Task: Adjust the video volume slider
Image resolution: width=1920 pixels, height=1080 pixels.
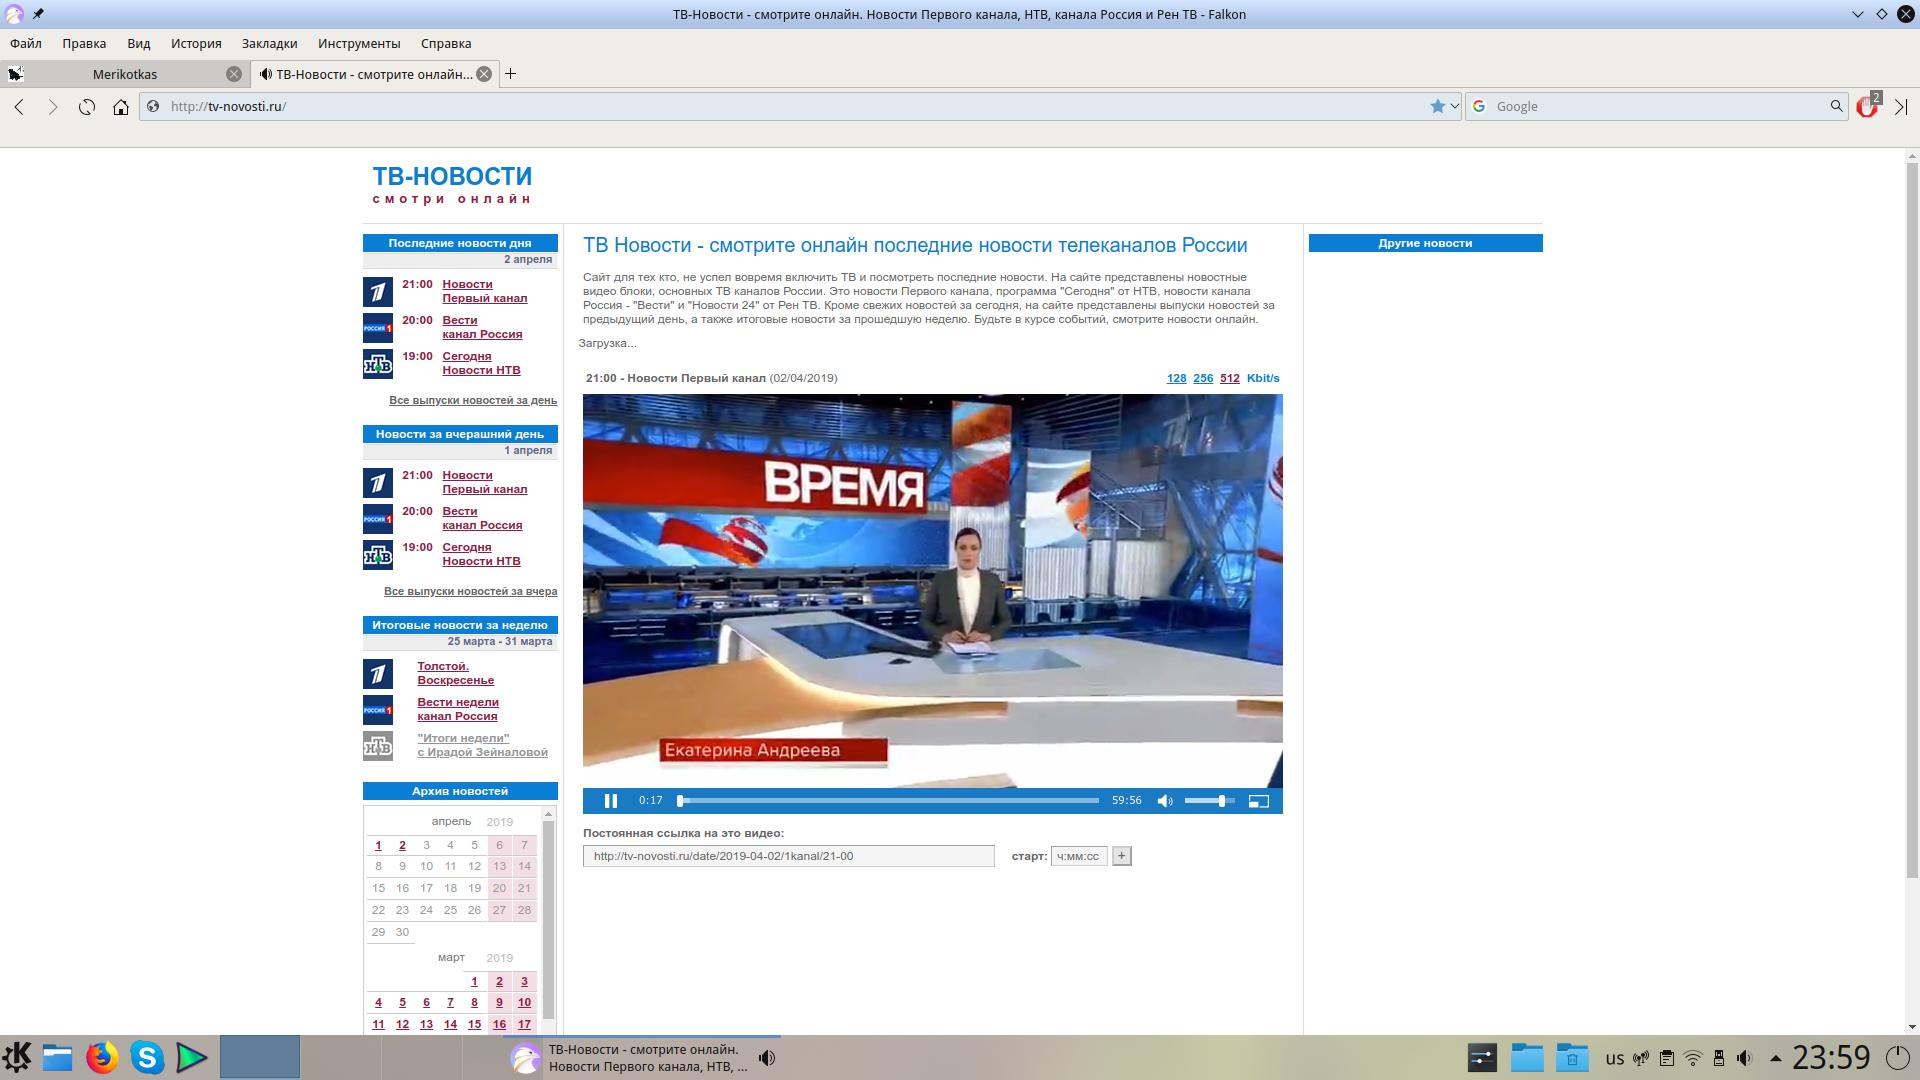Action: (x=1209, y=800)
